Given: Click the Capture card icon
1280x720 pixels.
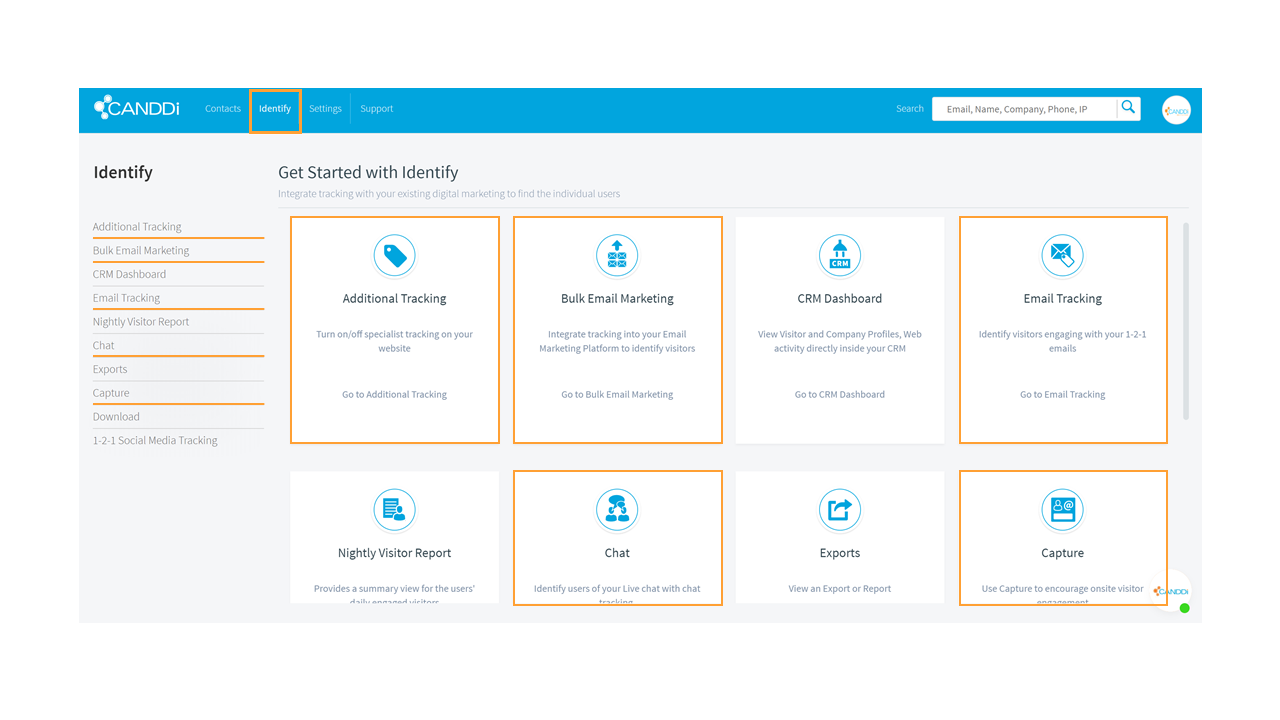Looking at the screenshot, I should coord(1062,510).
